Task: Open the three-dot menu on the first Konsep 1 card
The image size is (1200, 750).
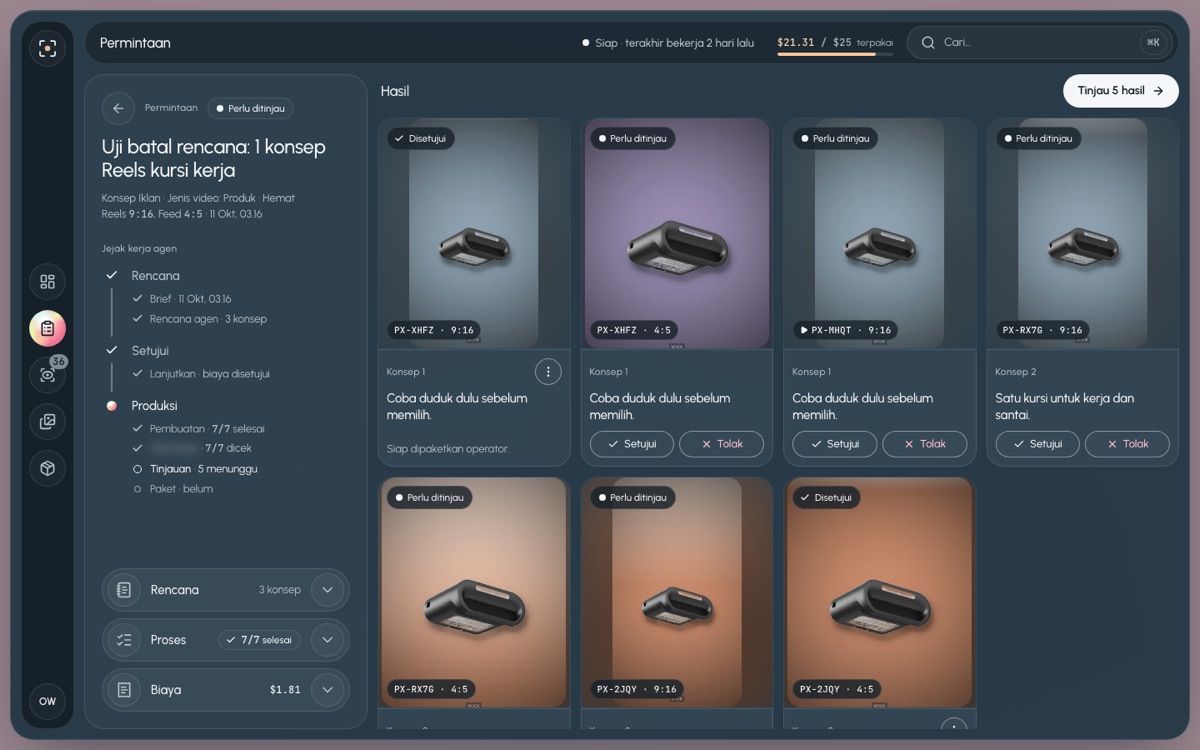Action: (548, 372)
